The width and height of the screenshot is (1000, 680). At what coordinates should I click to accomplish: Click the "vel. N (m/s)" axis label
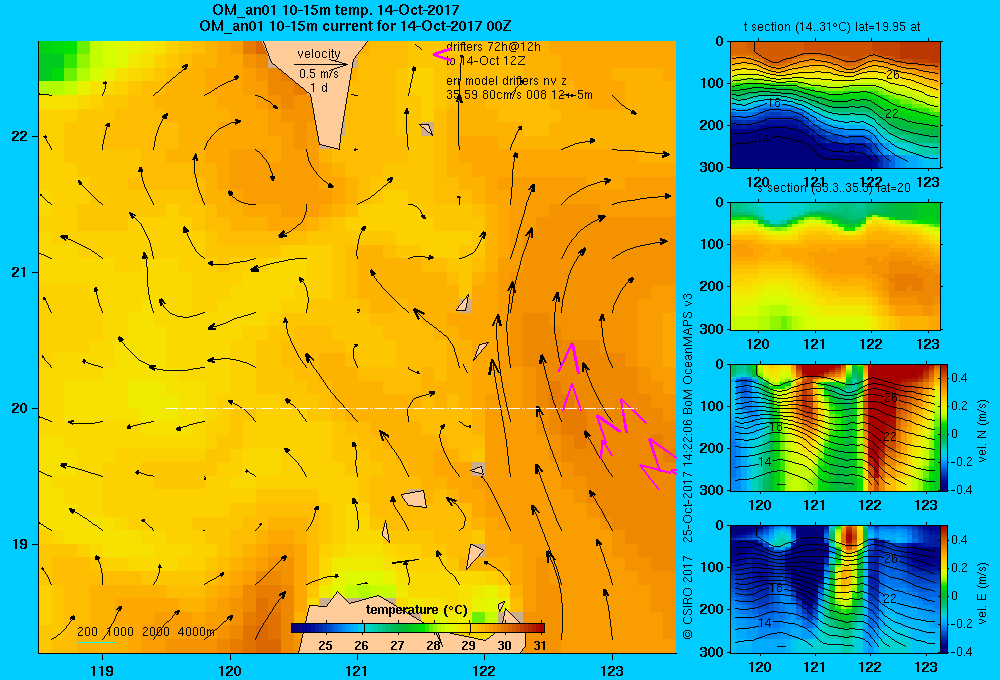pos(983,431)
